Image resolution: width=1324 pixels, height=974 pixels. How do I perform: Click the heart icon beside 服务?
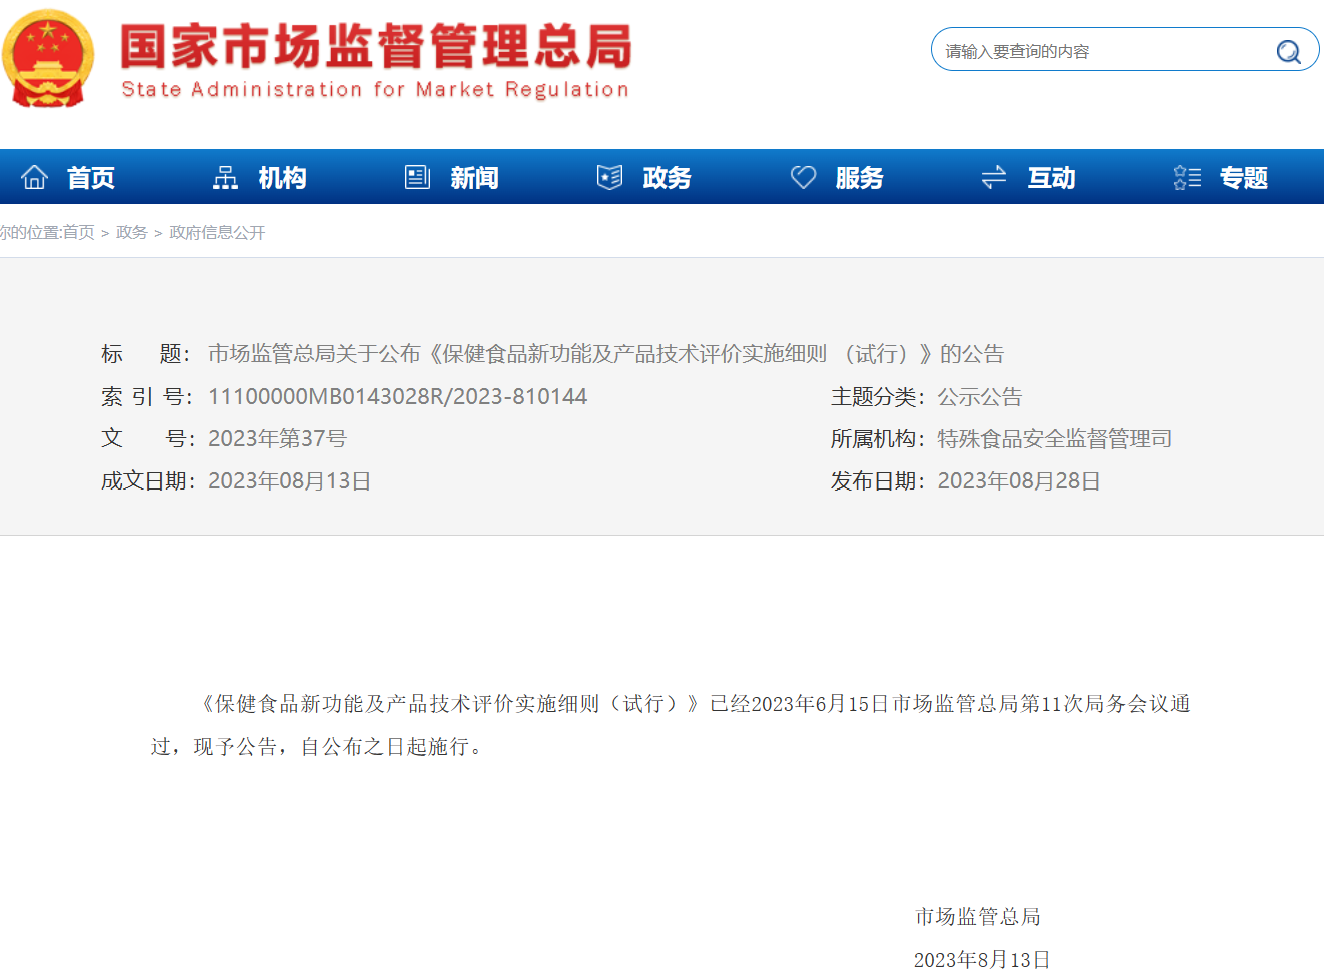click(803, 177)
